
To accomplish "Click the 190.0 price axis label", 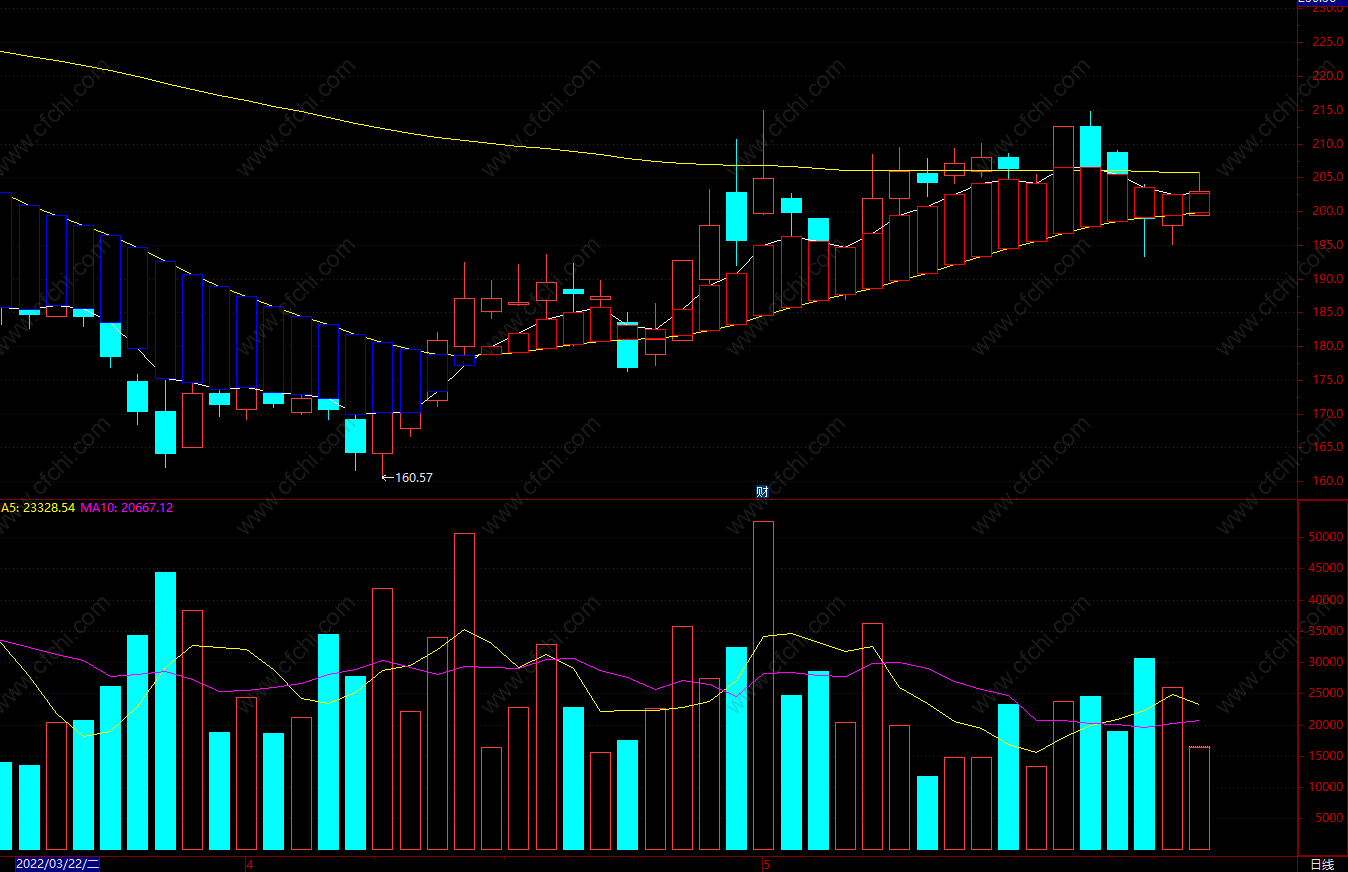I will coord(1325,279).
